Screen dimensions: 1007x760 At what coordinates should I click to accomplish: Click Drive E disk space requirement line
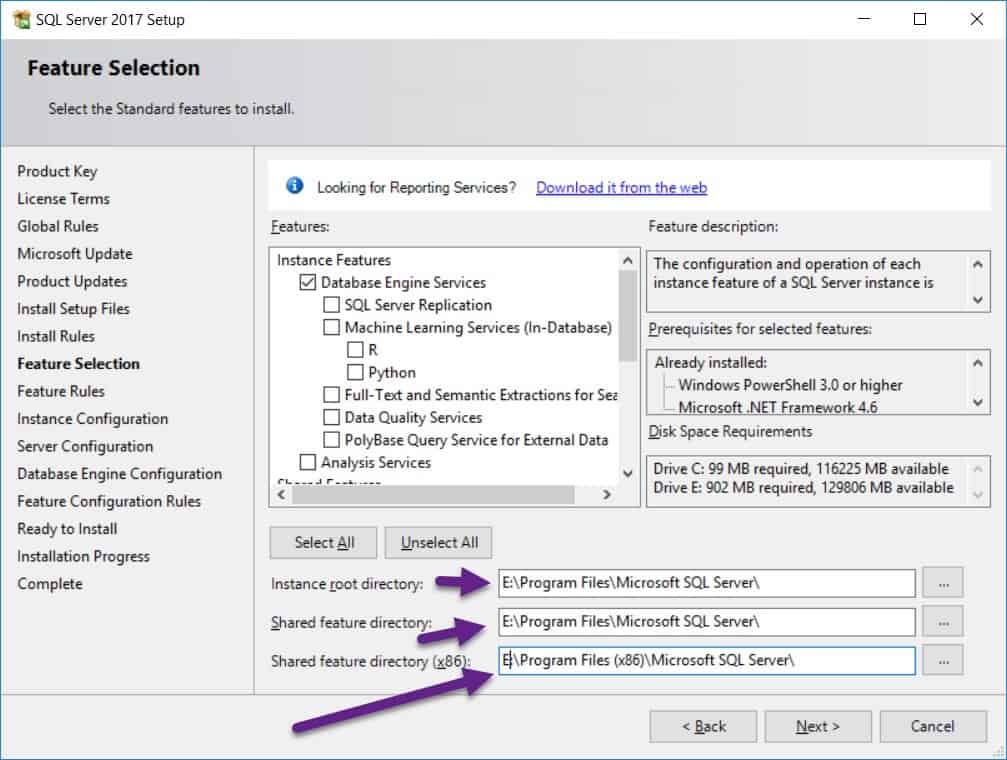pos(803,488)
